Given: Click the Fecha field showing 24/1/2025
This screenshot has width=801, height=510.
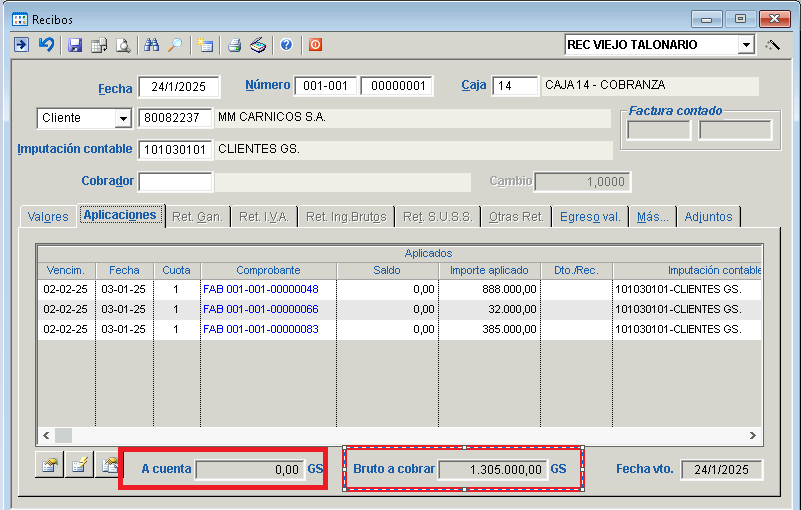Looking at the screenshot, I should (x=178, y=88).
